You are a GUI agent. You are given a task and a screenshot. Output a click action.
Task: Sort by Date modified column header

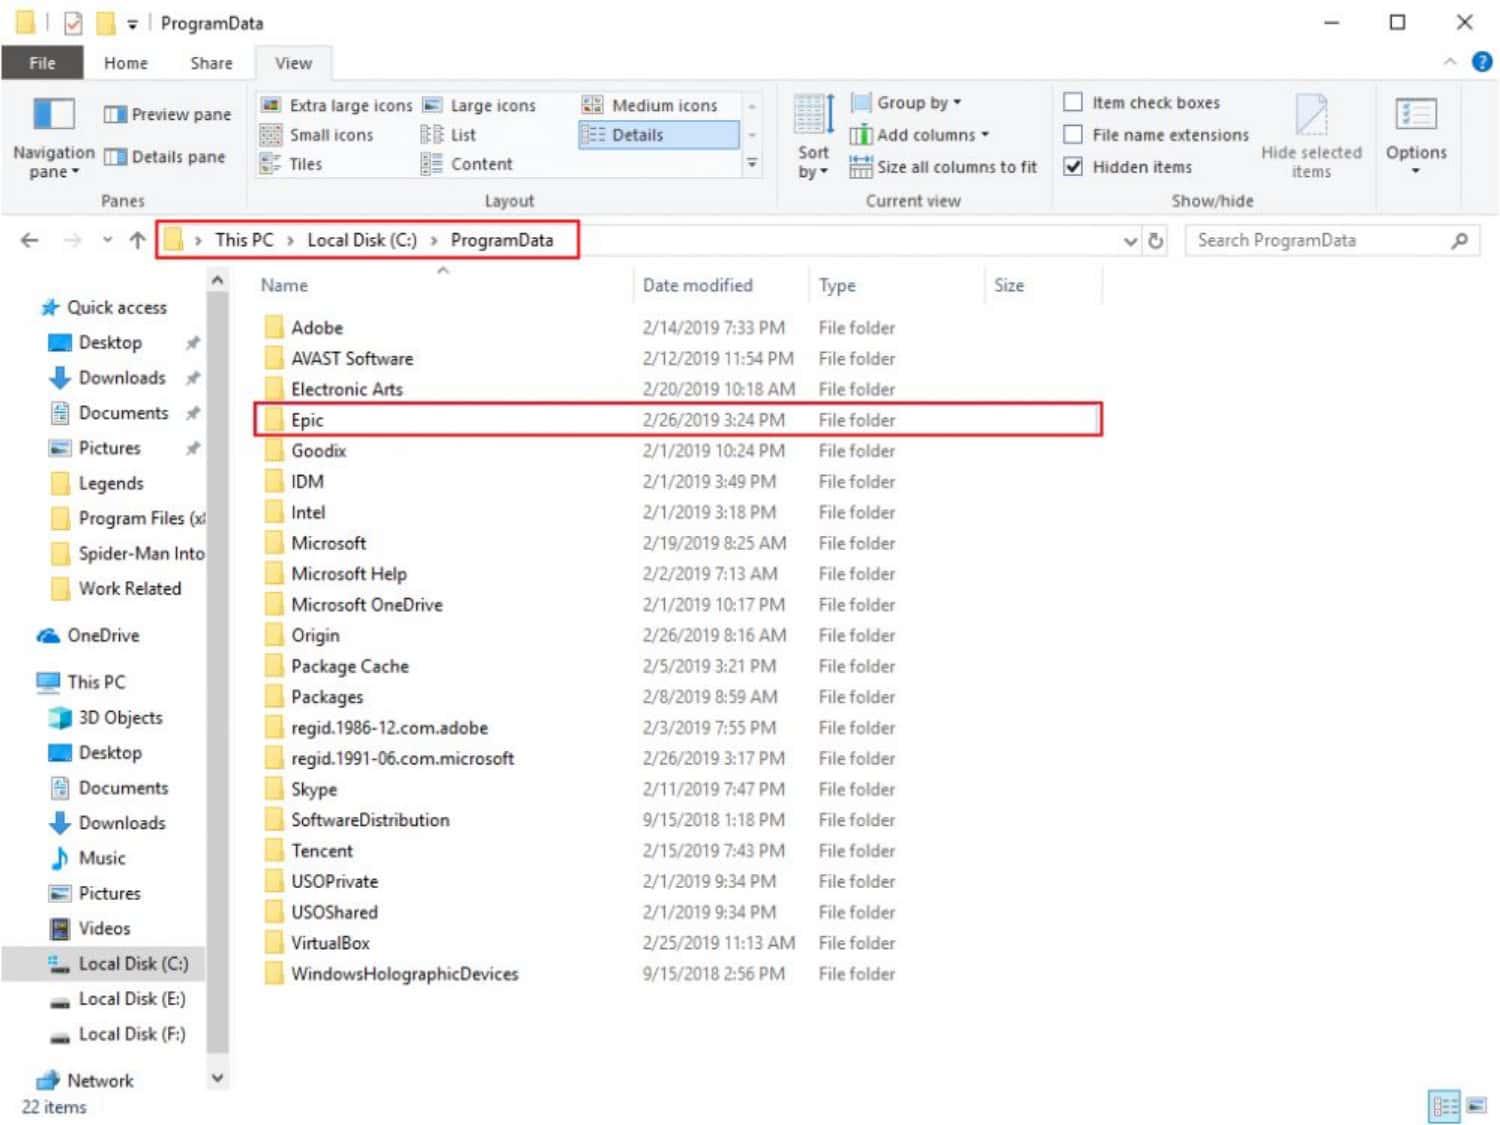pyautogui.click(x=721, y=285)
